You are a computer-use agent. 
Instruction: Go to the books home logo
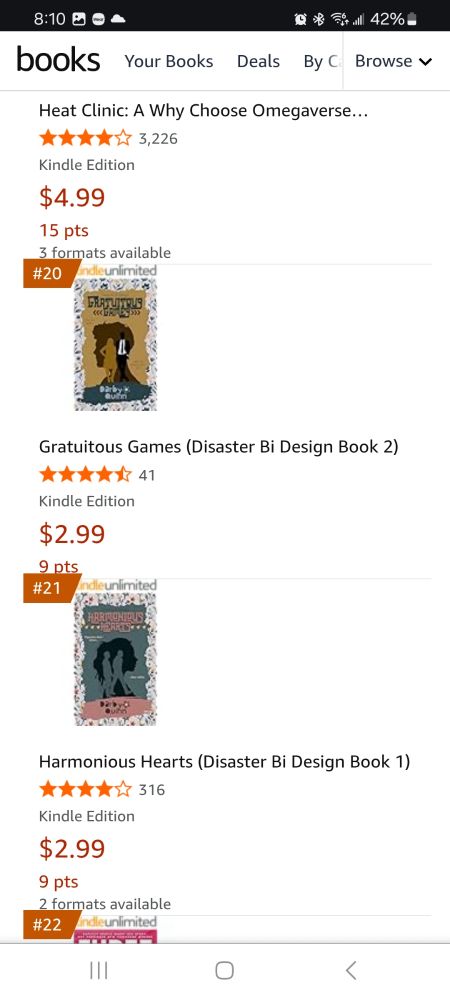tap(58, 61)
